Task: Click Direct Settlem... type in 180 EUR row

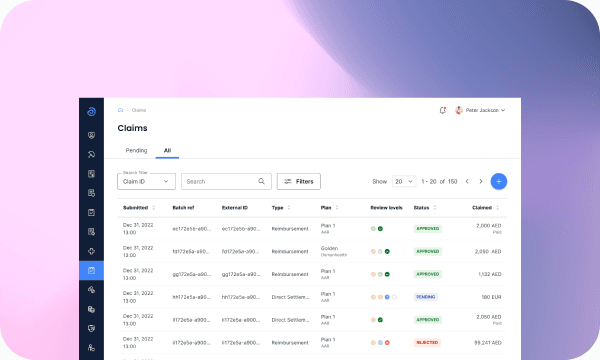Action: [x=290, y=297]
